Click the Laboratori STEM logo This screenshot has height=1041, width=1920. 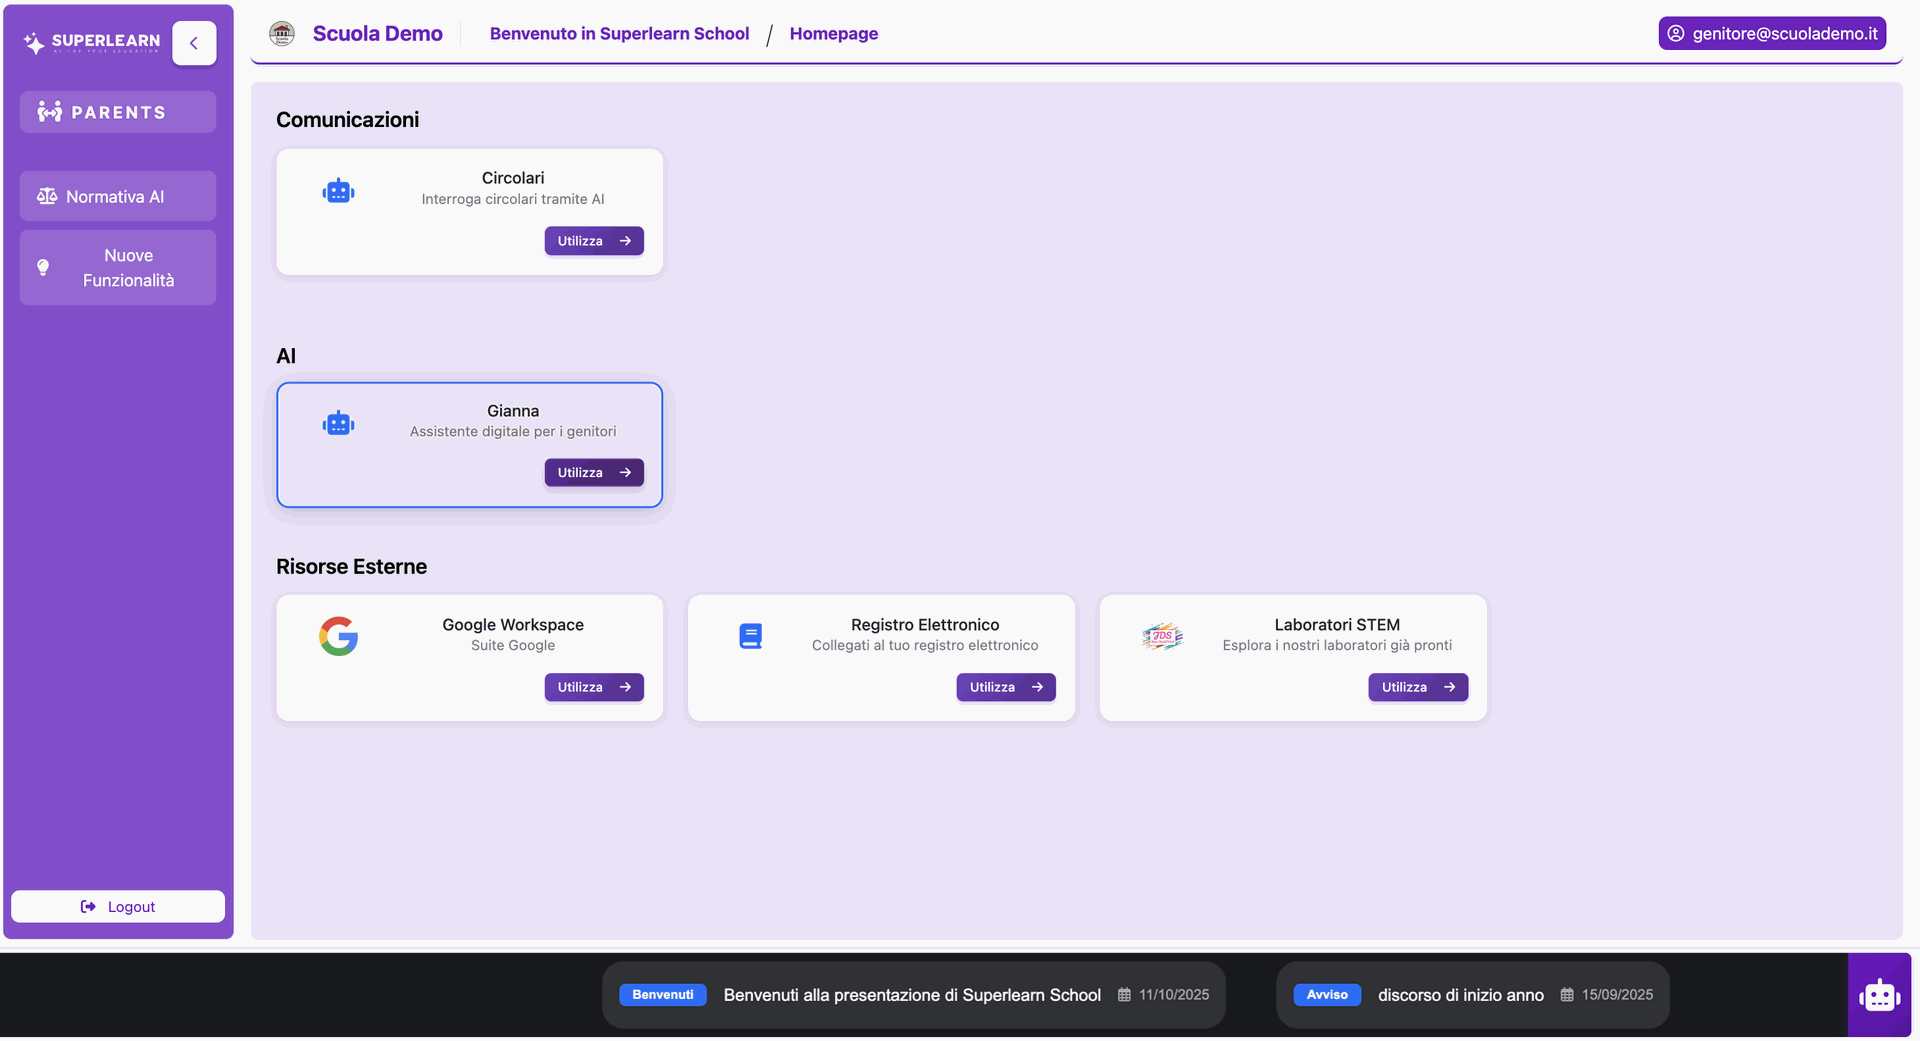tap(1162, 636)
